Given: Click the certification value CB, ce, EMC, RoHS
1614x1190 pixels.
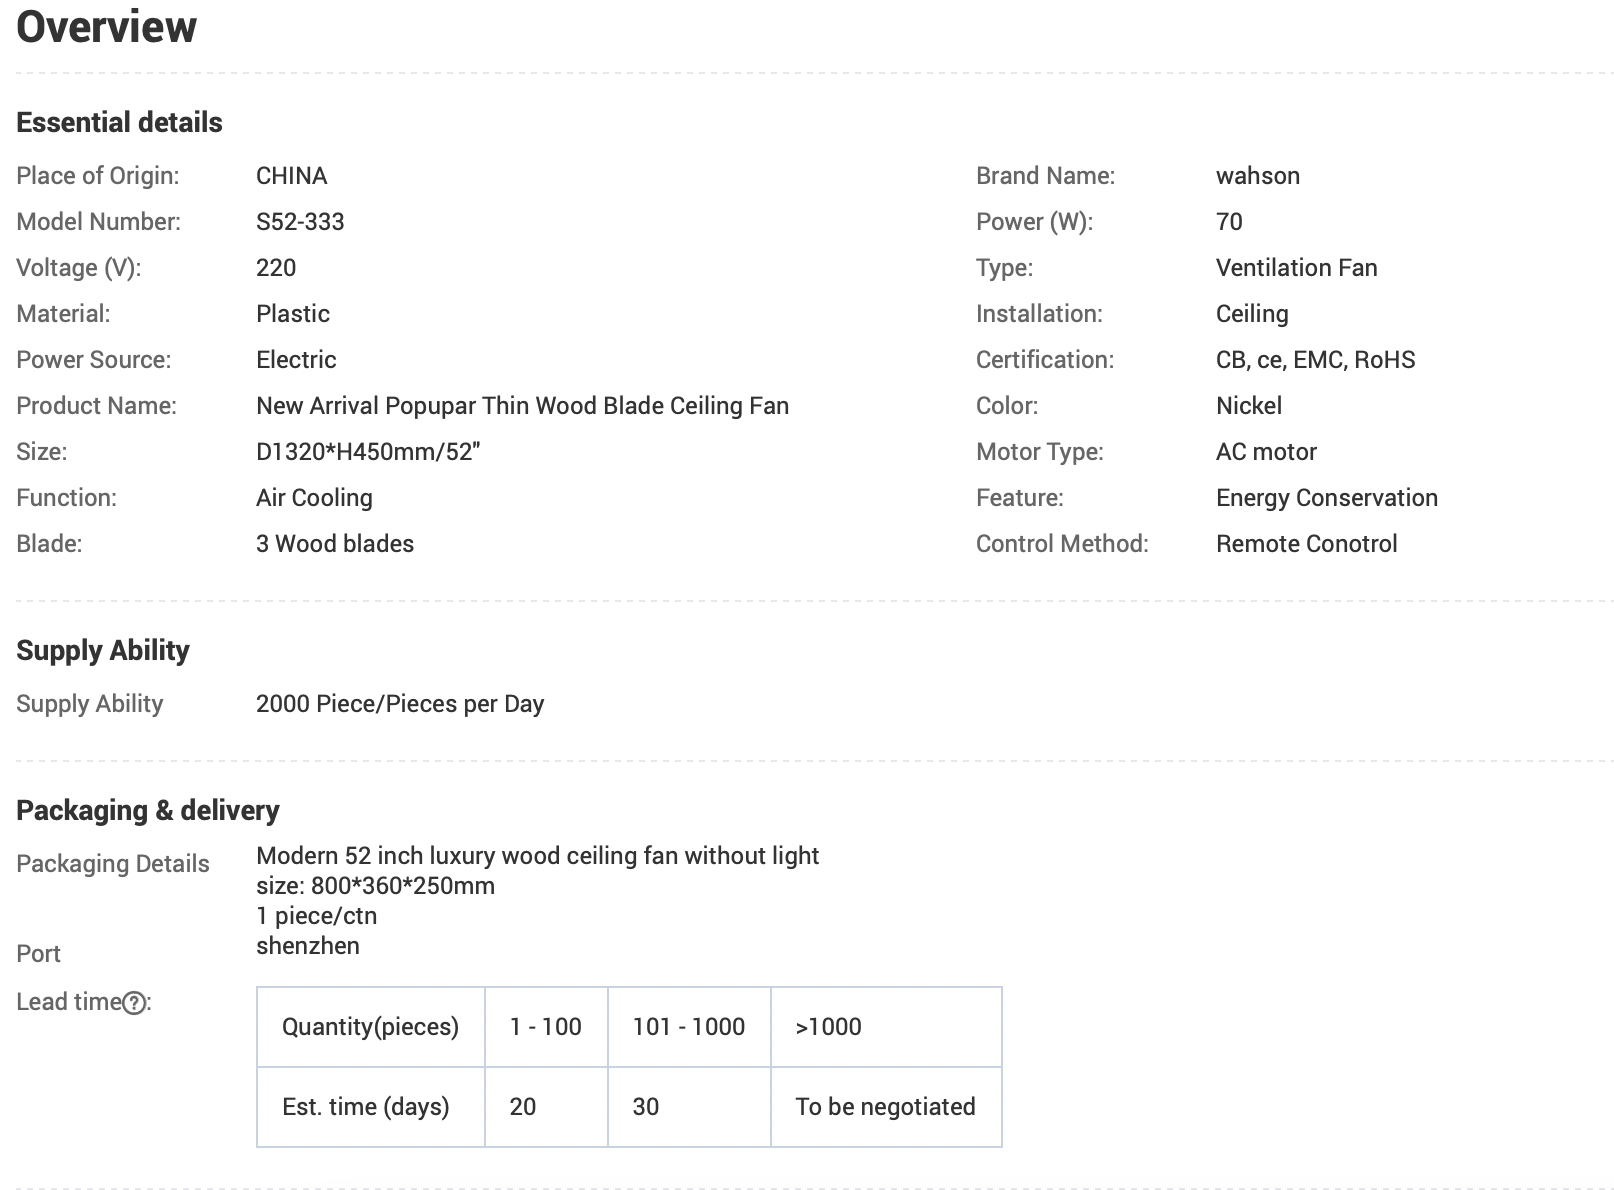Looking at the screenshot, I should point(1315,359).
